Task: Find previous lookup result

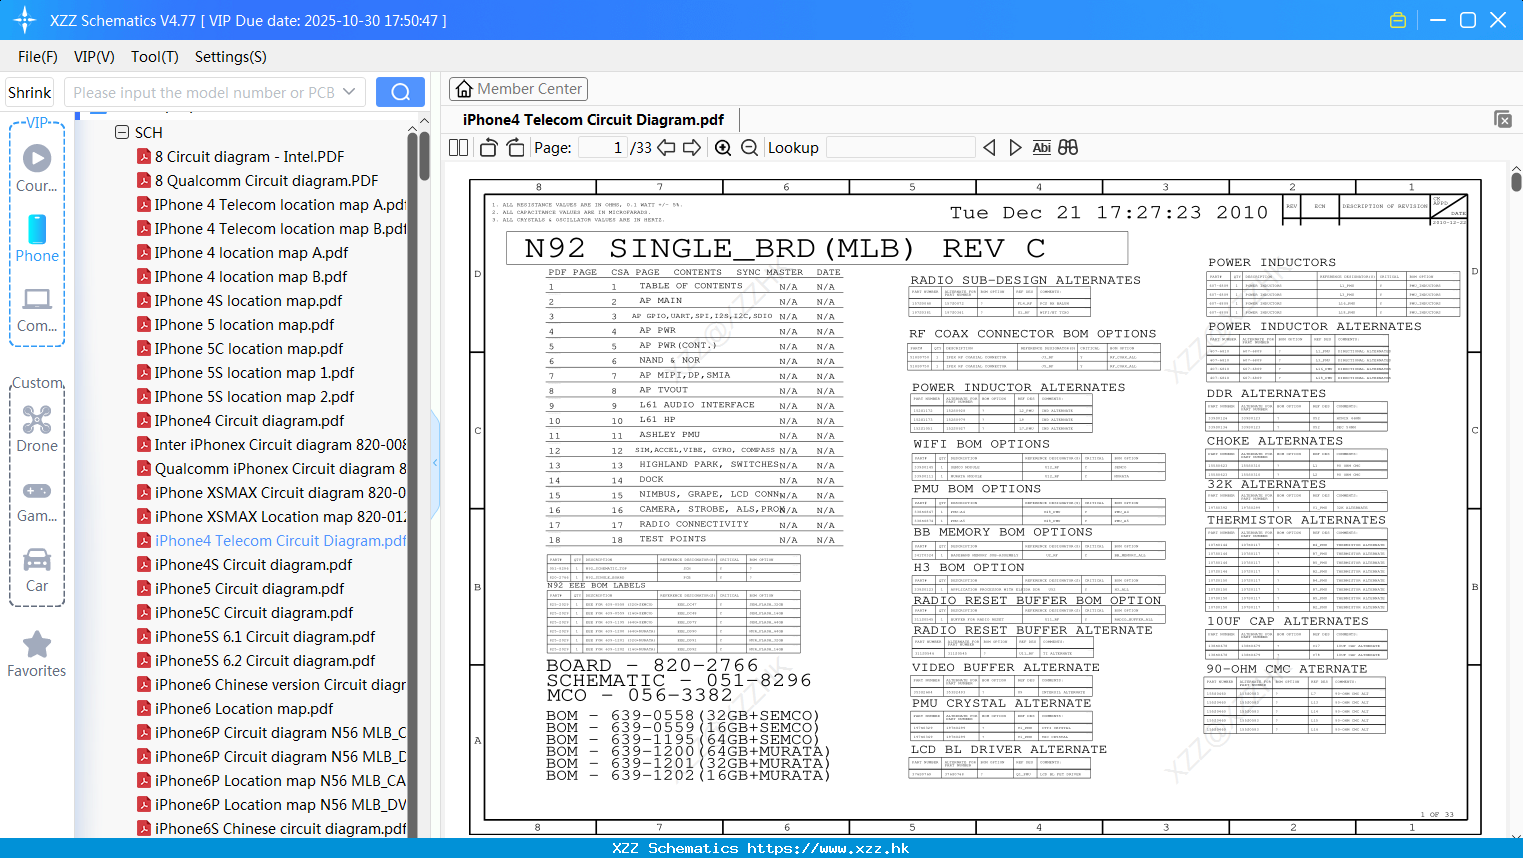Action: [989, 148]
